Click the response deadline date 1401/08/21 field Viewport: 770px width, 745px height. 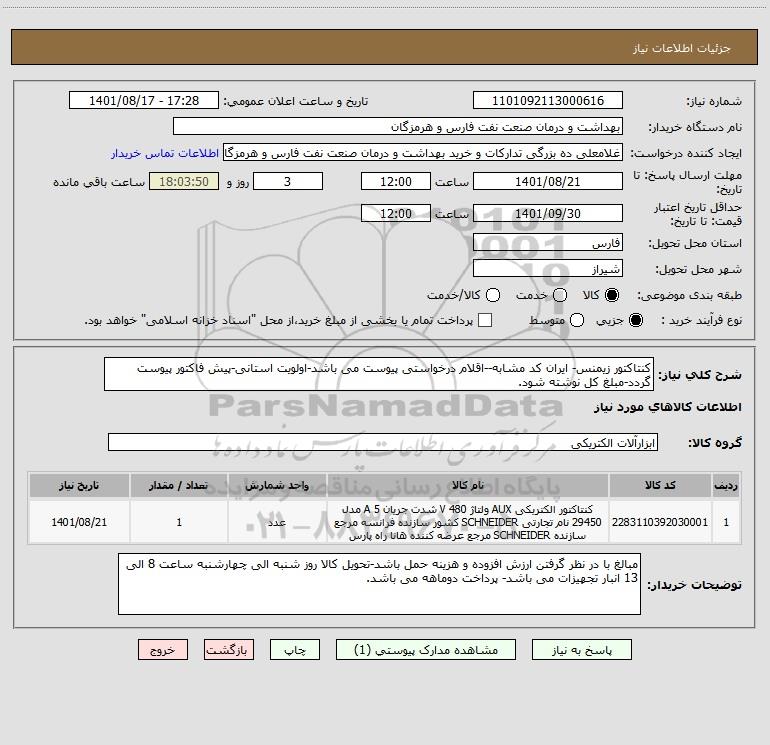tap(548, 181)
